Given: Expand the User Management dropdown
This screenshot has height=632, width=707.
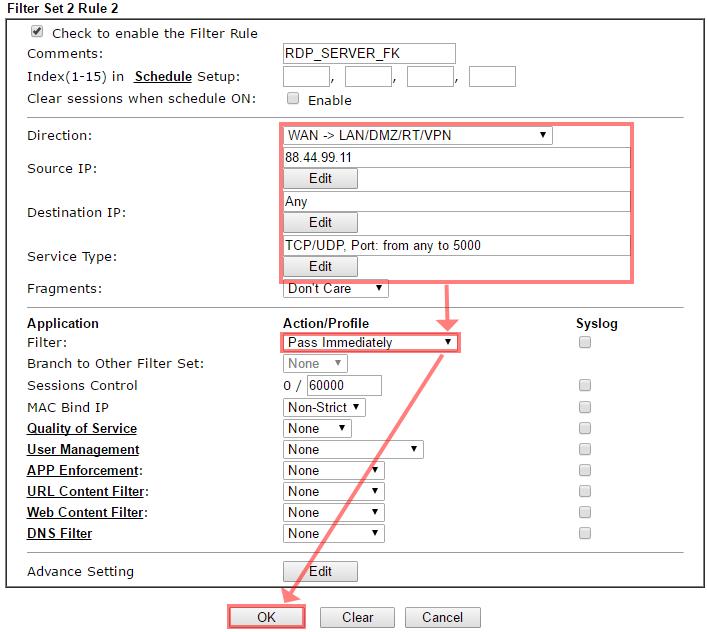Looking at the screenshot, I should pos(353,450).
